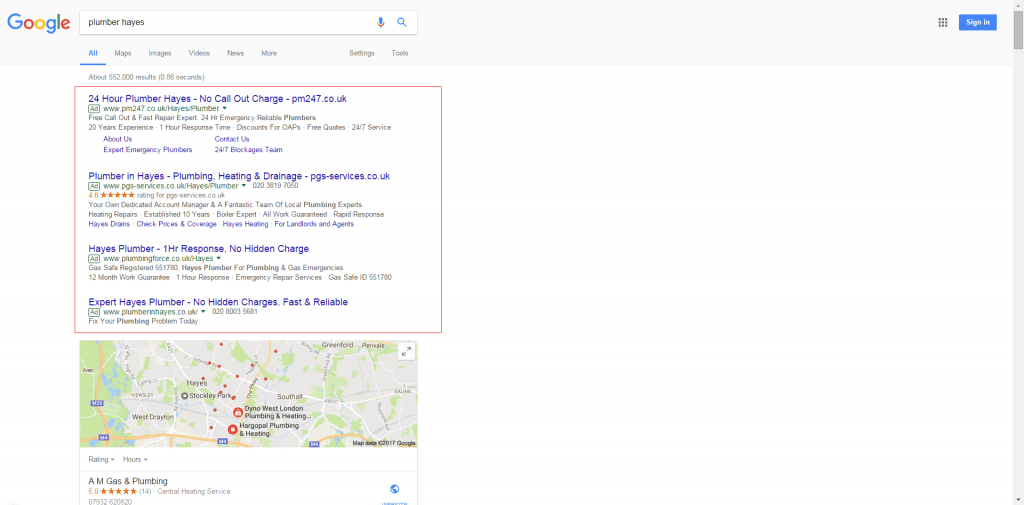
Task: Select Hargopal Plumbing & Heating map pin
Action: (x=232, y=429)
